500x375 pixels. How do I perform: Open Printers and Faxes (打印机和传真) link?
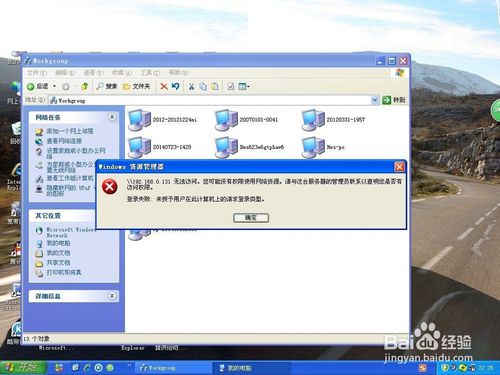coord(64,273)
